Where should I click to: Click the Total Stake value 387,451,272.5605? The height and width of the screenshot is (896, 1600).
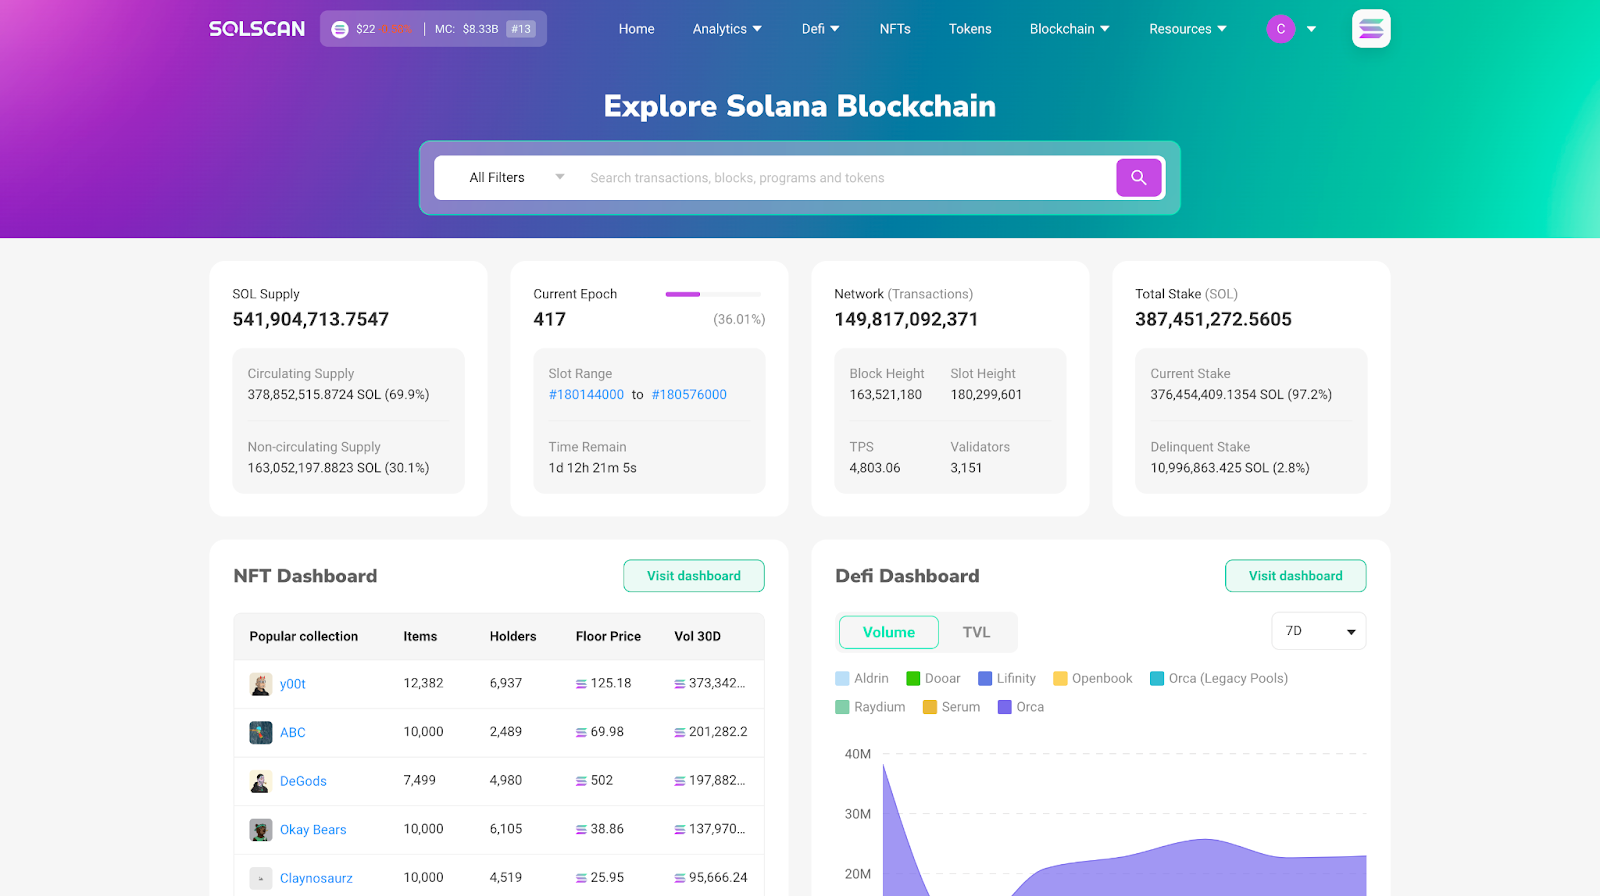click(1213, 319)
